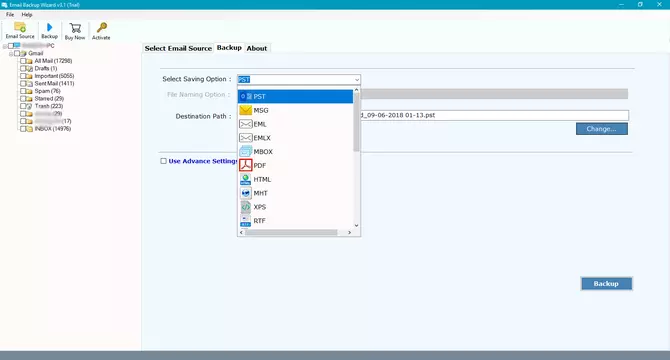Collapse the Gmail tree node

tap(11, 54)
